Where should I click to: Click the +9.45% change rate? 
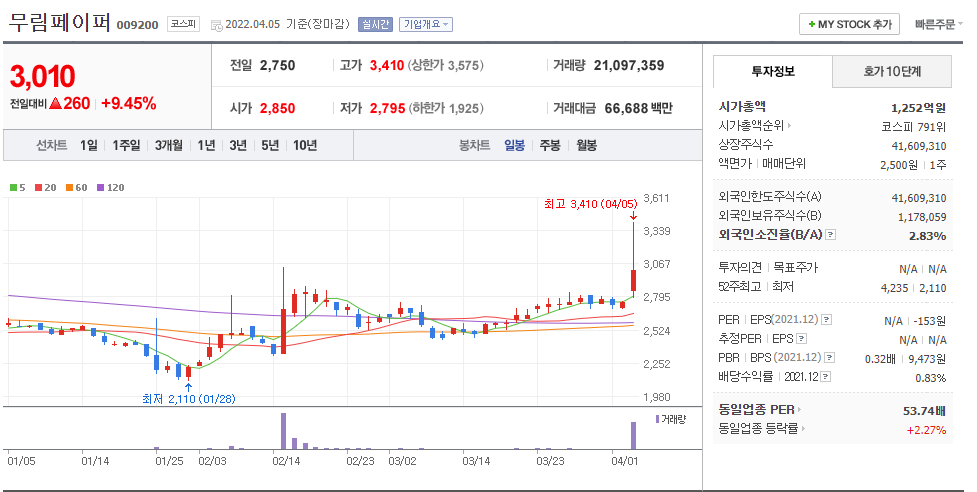tap(128, 103)
